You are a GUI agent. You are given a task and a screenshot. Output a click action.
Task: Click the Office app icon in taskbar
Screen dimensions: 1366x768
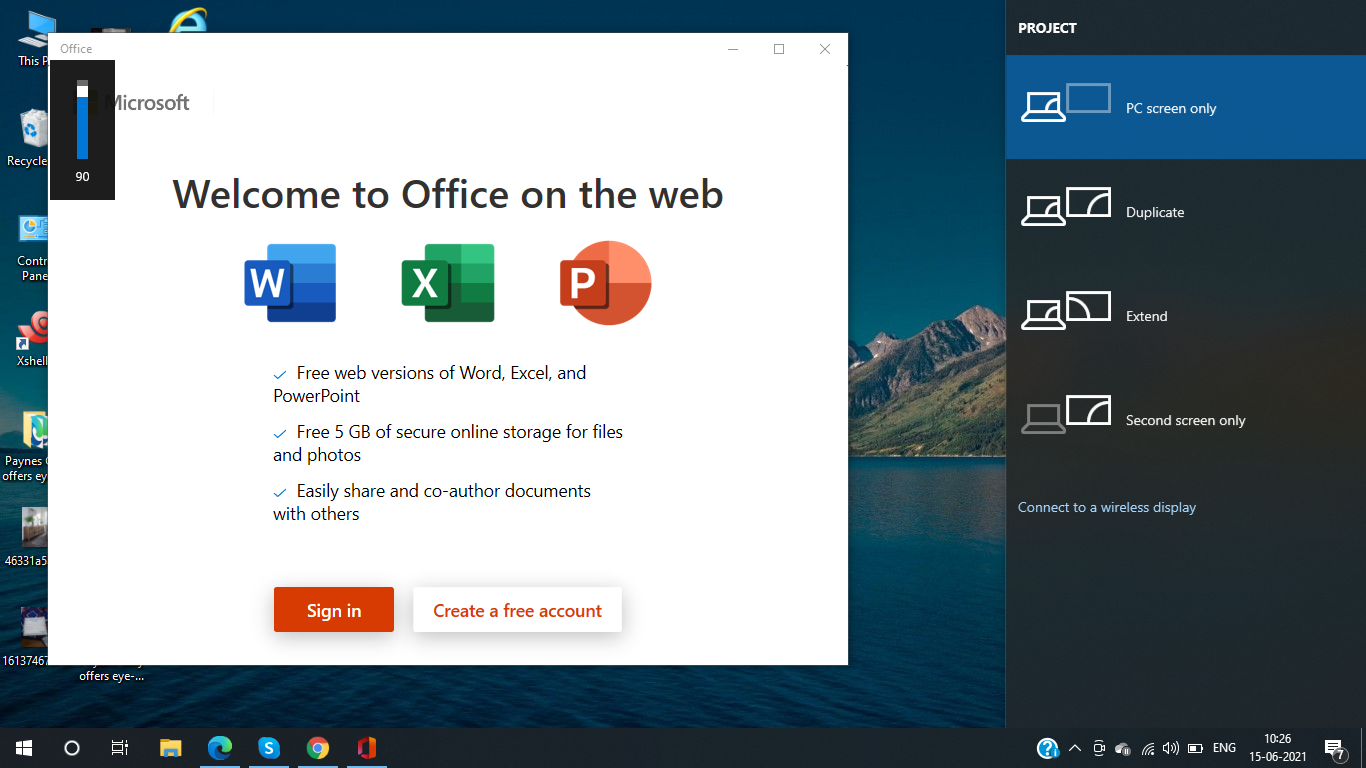tap(367, 747)
